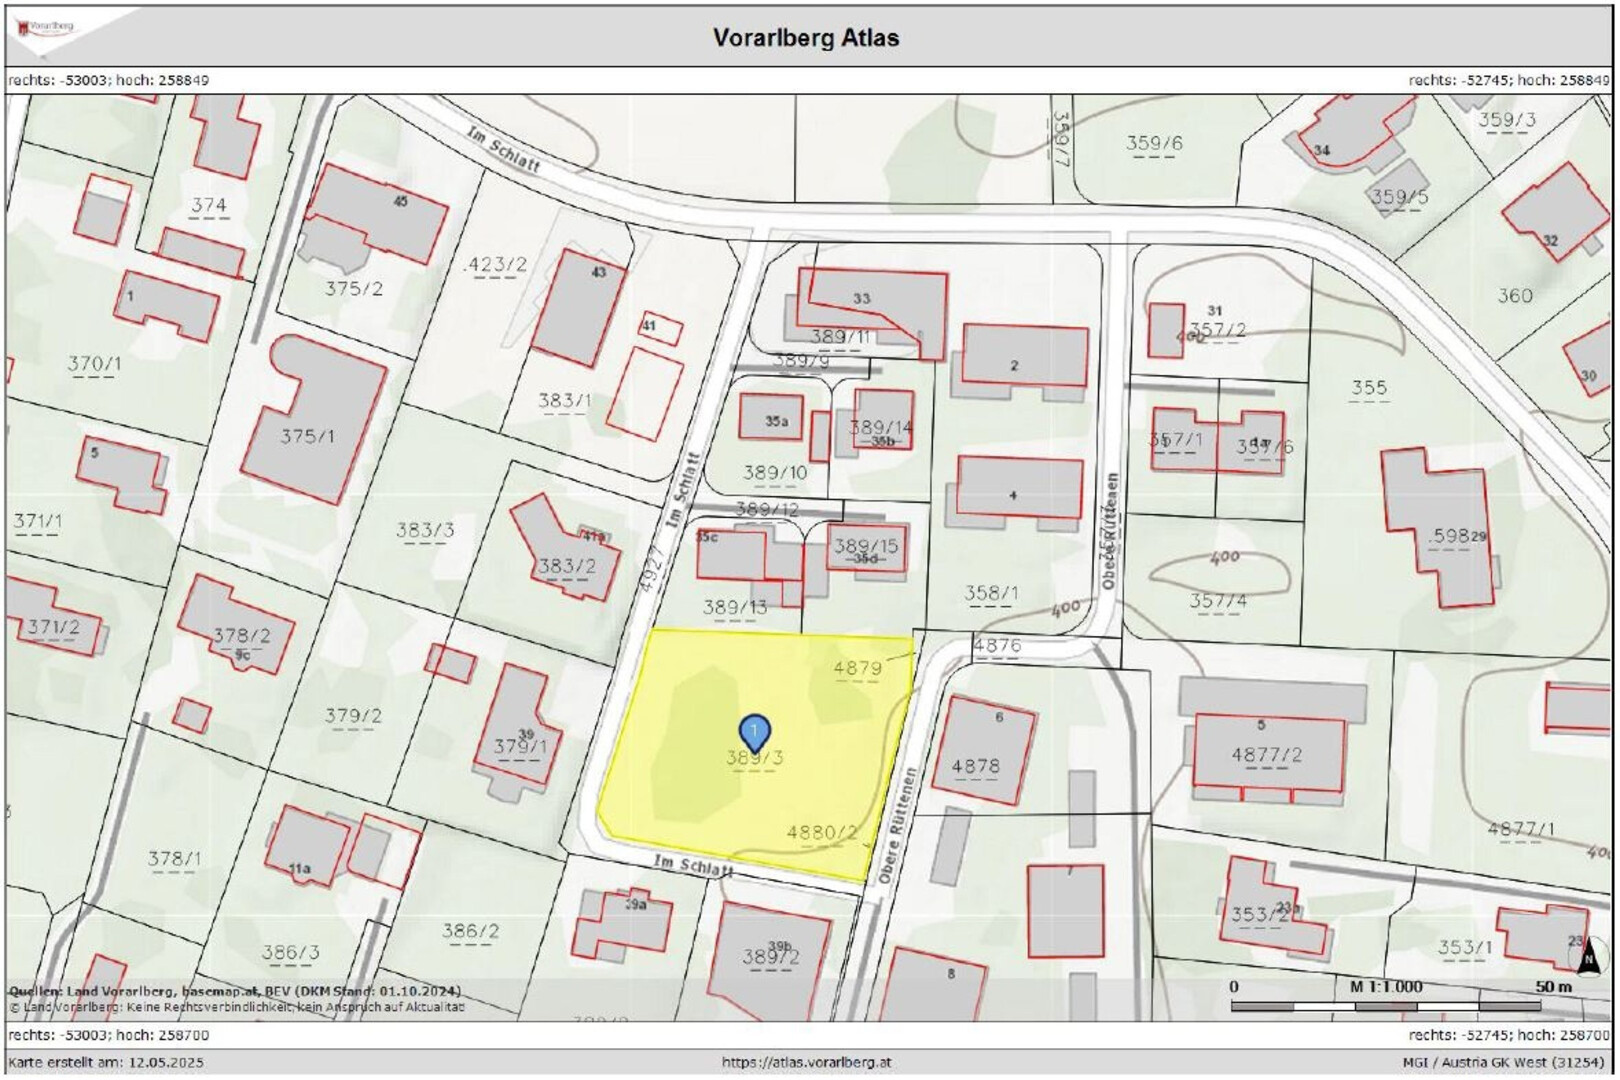Click parcel label 359/6
The width and height of the screenshot is (1620, 1080).
coord(1154,143)
